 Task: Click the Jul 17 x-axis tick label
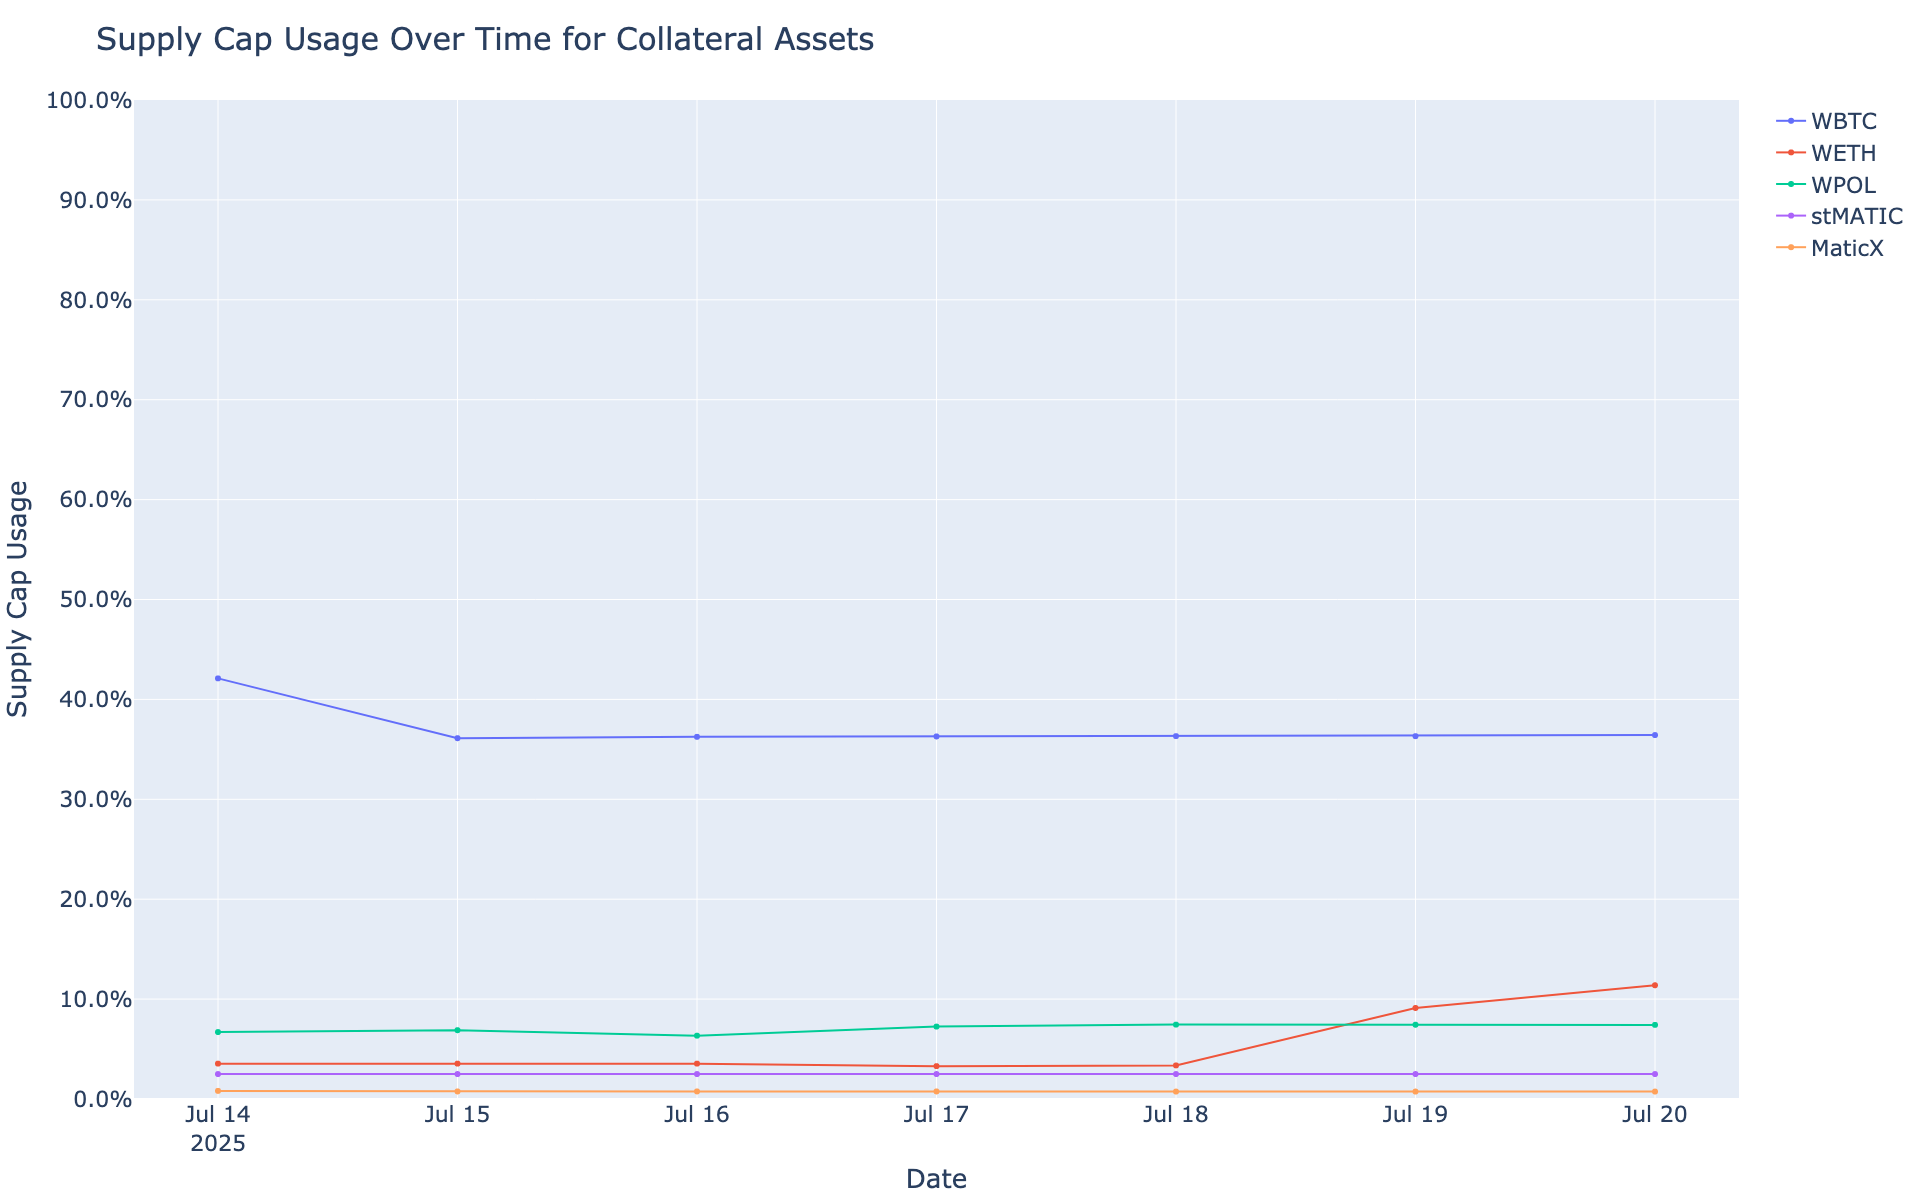click(936, 1115)
